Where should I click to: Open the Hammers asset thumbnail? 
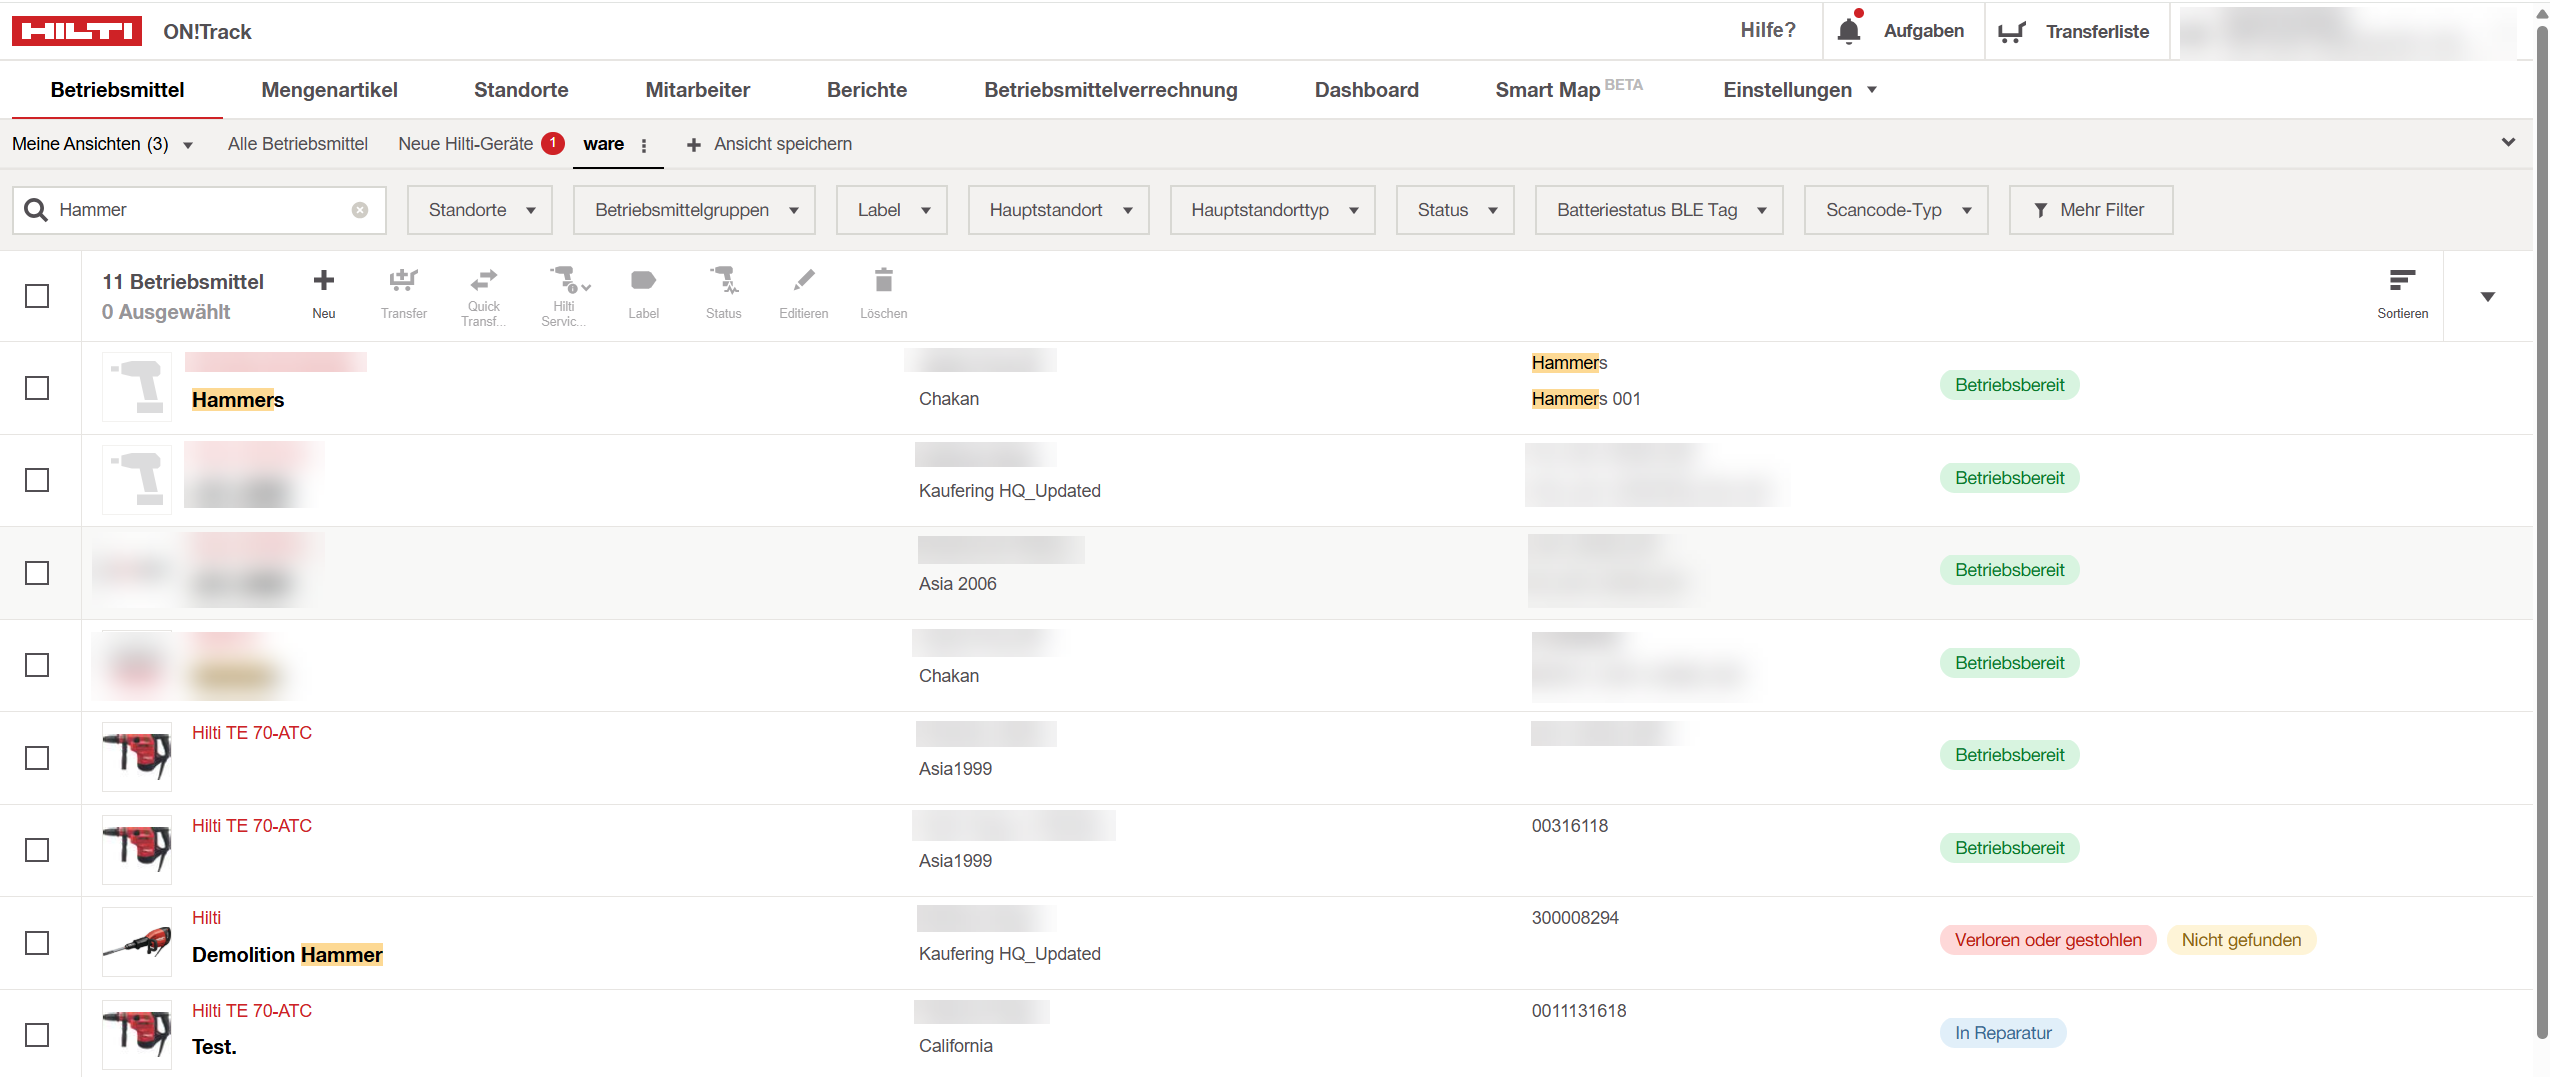(x=137, y=387)
